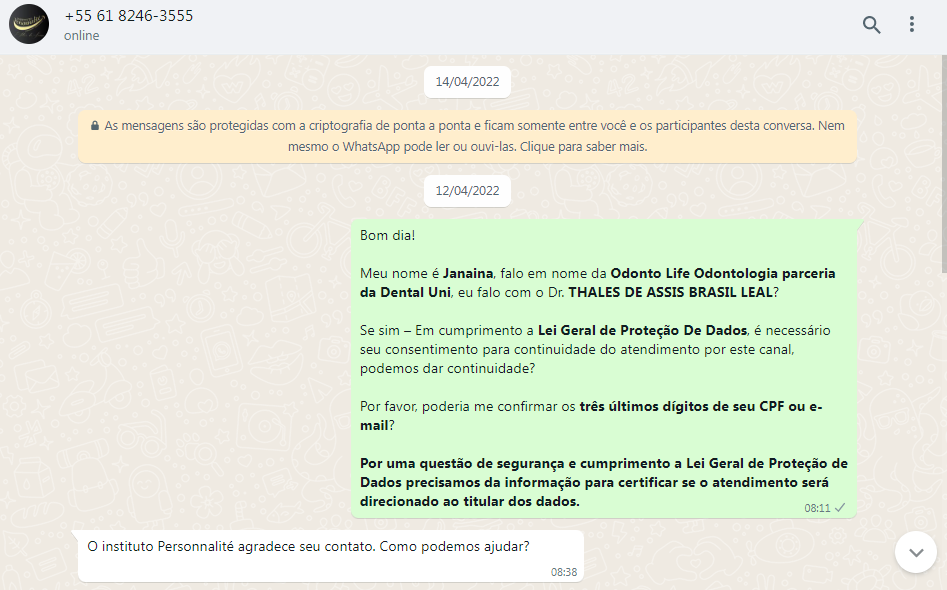Click the lock icon in encryption notice
Image resolution: width=947 pixels, height=590 pixels.
95,126
